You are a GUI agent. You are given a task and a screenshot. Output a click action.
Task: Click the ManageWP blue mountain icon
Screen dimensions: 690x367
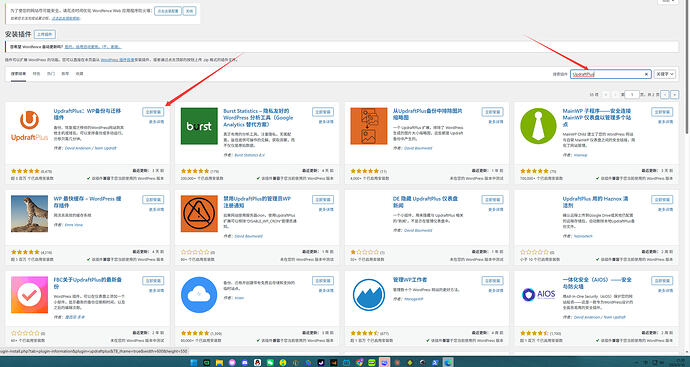coord(369,295)
